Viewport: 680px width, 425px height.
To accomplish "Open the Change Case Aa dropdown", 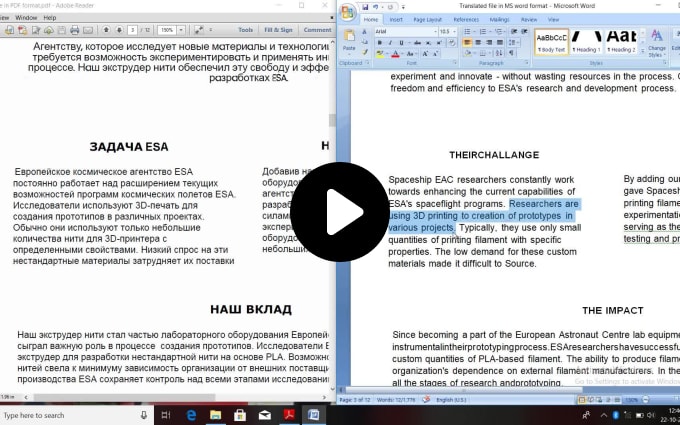I will (x=411, y=54).
